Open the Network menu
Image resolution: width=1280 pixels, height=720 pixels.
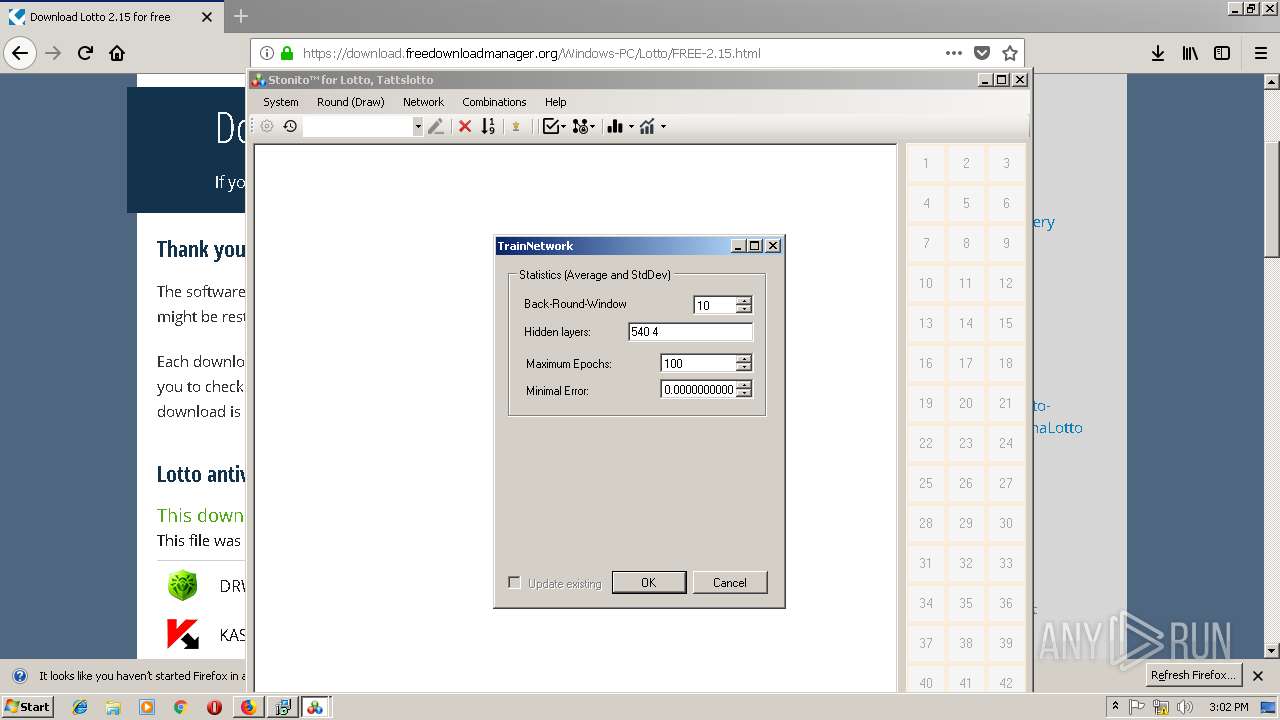[423, 102]
